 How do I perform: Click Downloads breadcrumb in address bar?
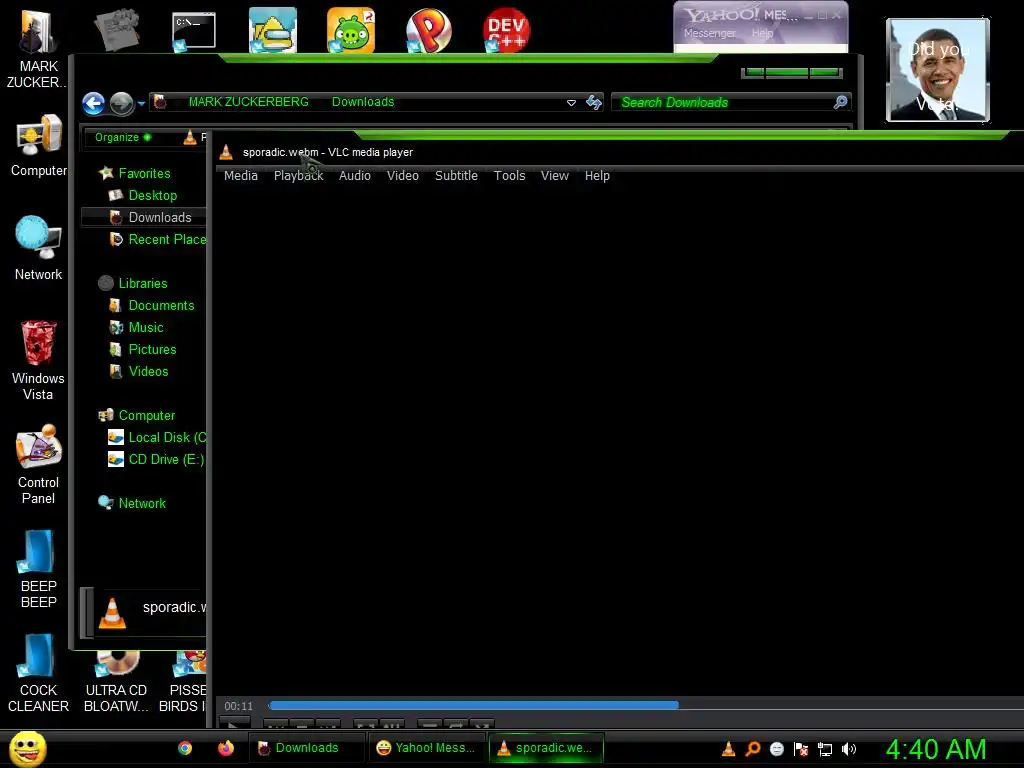tap(363, 102)
